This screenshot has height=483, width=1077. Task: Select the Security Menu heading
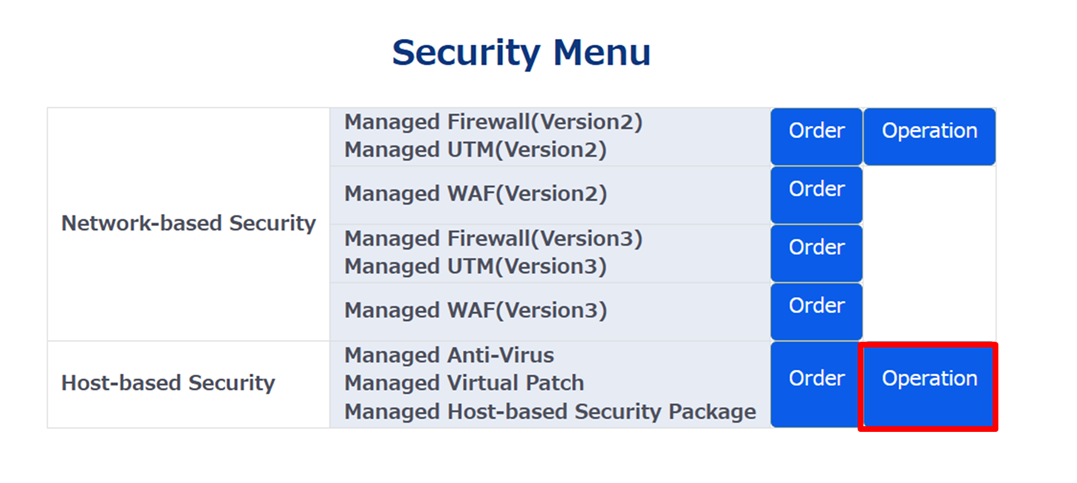[521, 52]
